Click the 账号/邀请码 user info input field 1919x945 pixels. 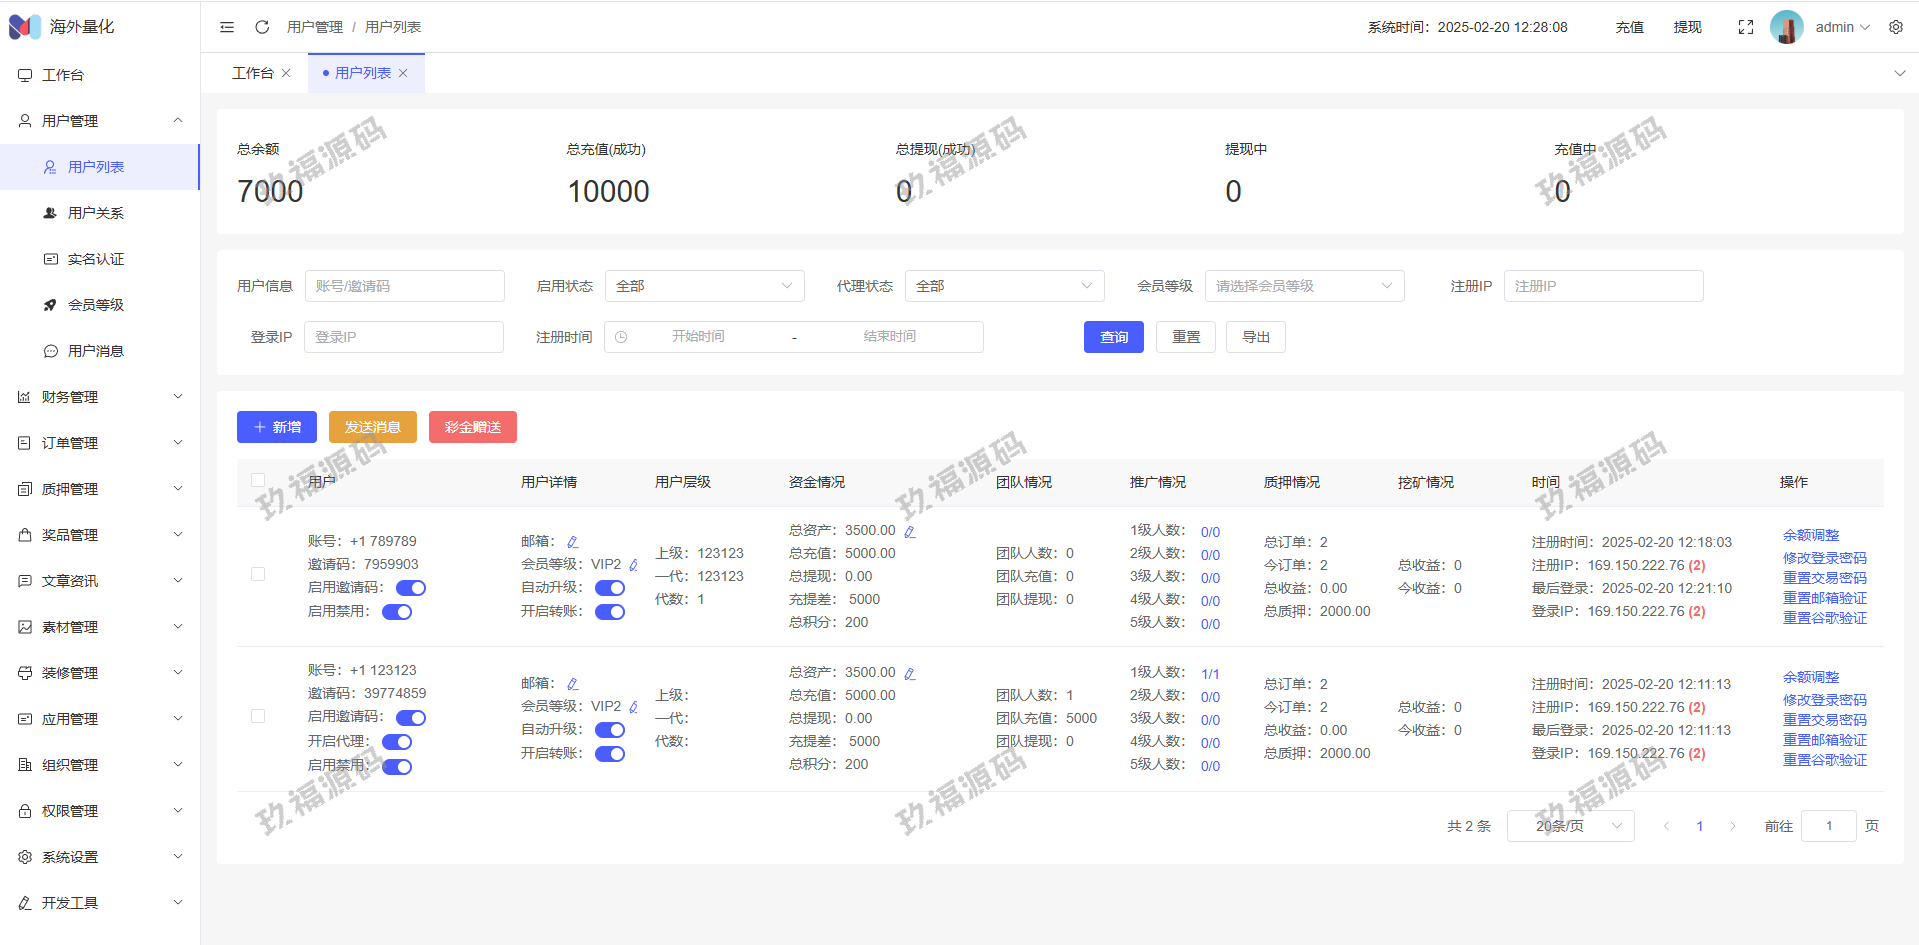[404, 286]
